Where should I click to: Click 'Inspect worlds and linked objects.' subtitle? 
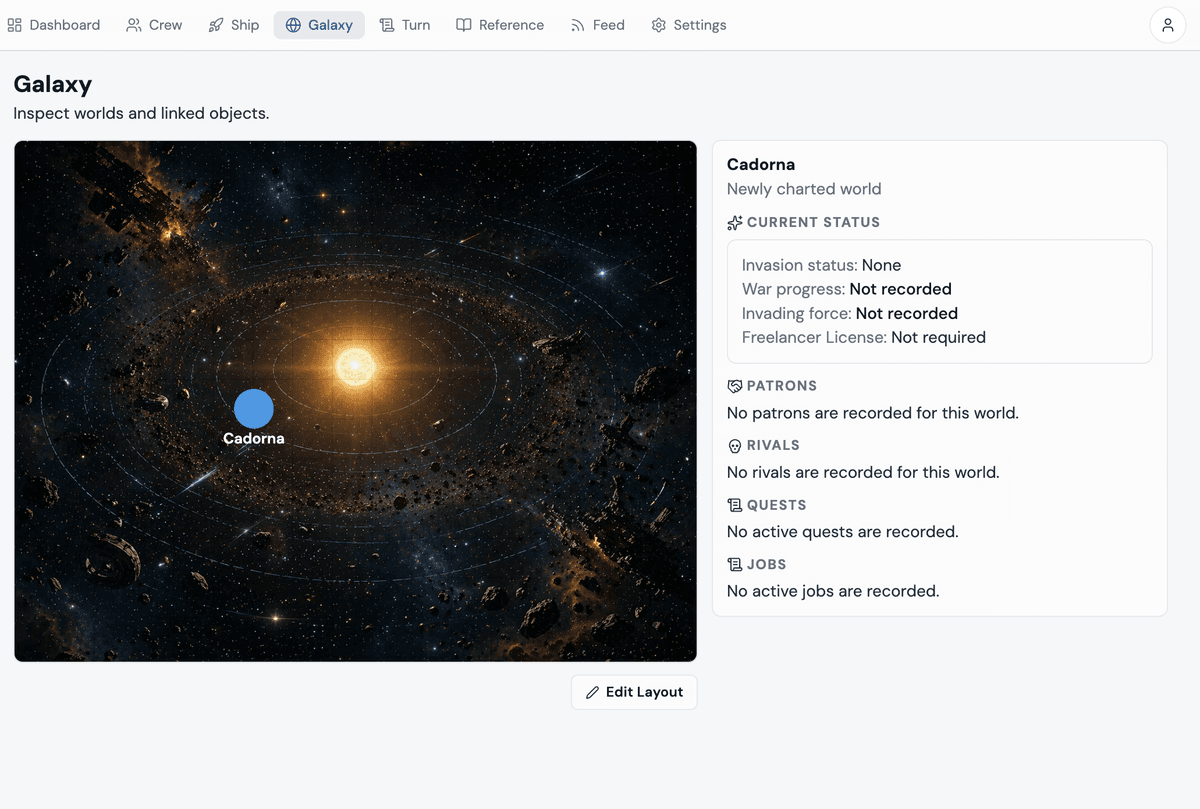(141, 113)
